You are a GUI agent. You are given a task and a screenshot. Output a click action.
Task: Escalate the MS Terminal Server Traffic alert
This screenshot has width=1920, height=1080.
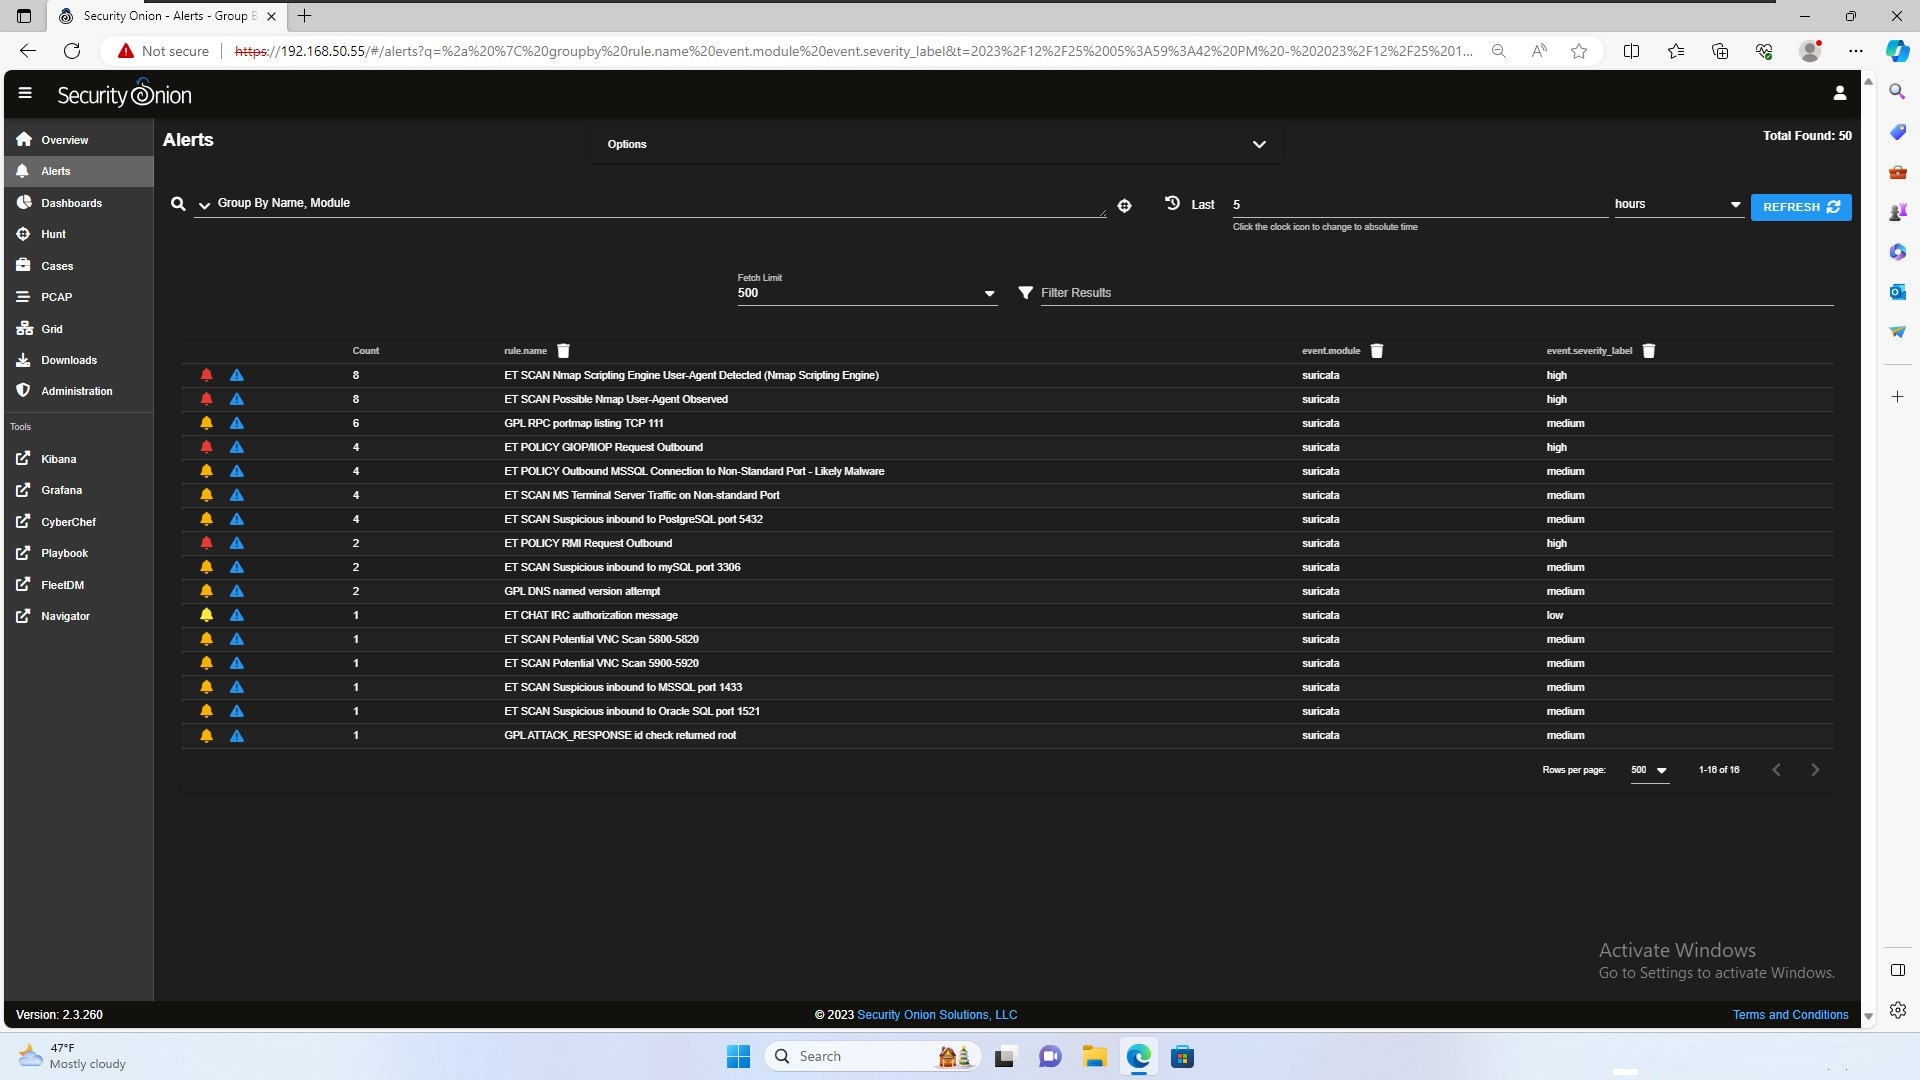tap(237, 495)
